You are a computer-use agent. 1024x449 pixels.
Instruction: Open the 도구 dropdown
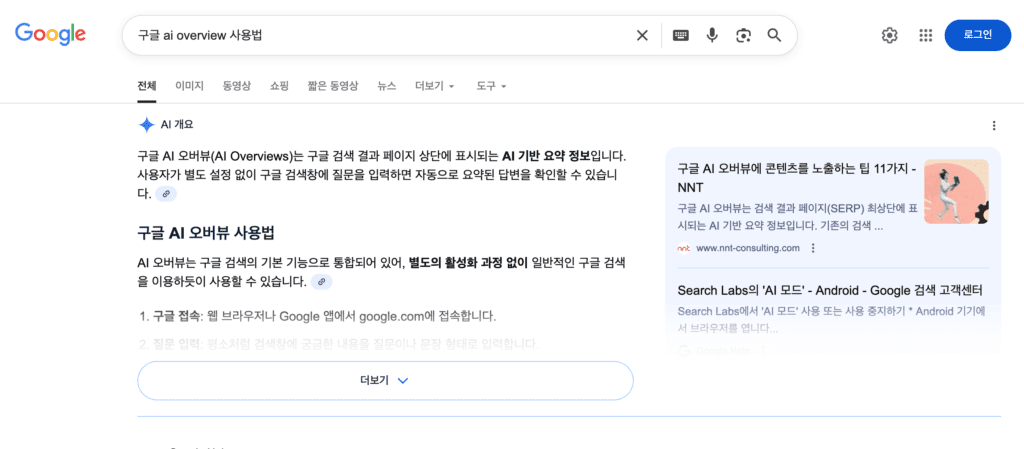(491, 86)
